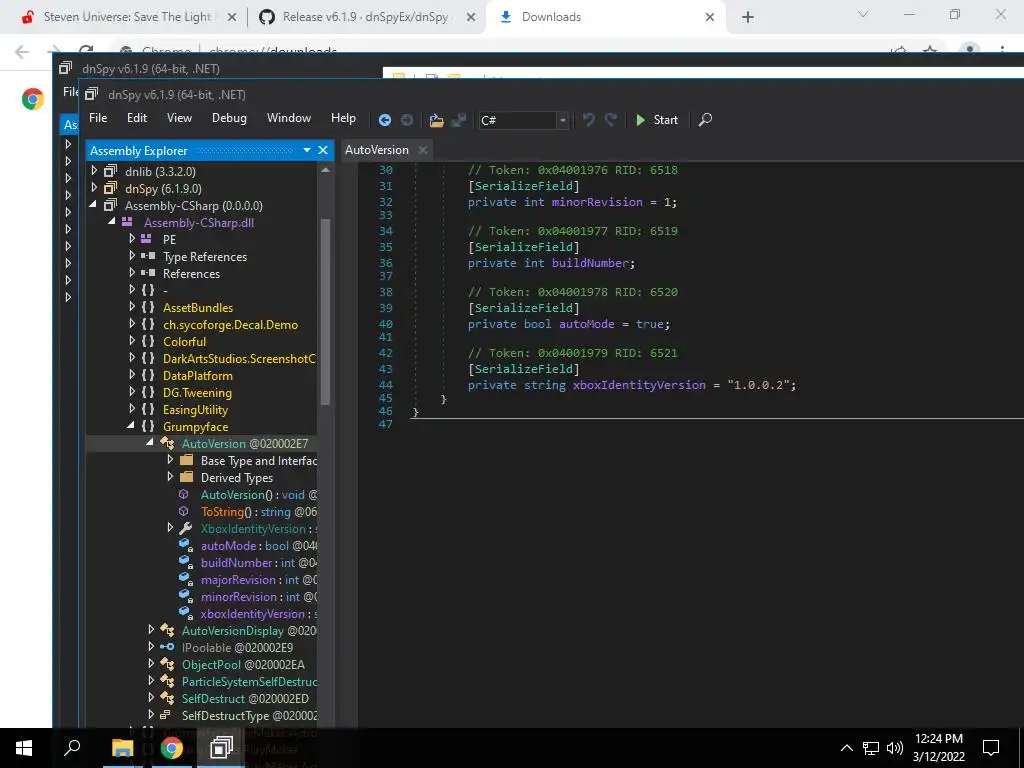
Task: Click xboxIdentityVersion in code line 44
Action: pos(639,385)
